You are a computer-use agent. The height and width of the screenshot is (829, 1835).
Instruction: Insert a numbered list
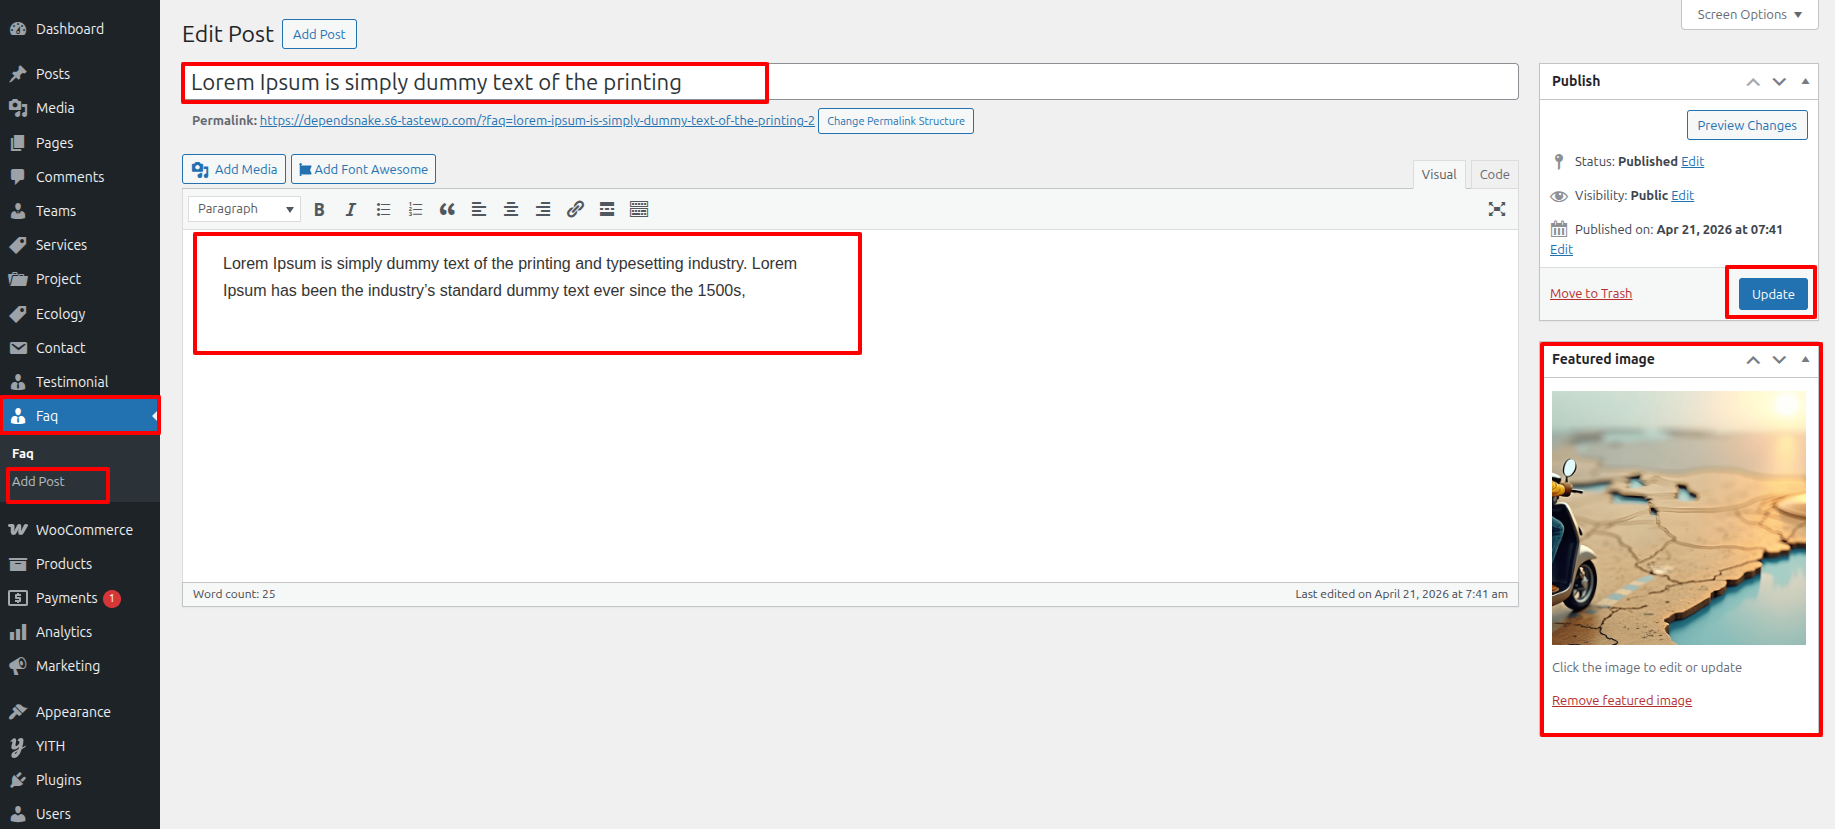pos(415,209)
